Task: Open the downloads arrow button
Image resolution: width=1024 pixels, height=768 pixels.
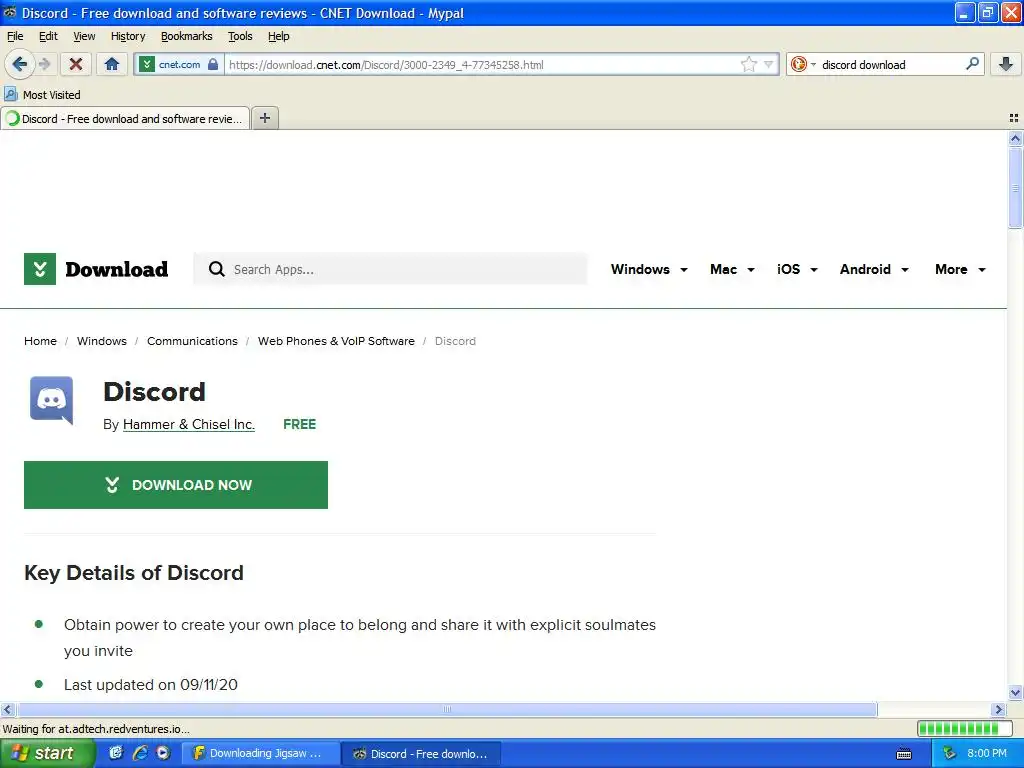Action: [1006, 64]
